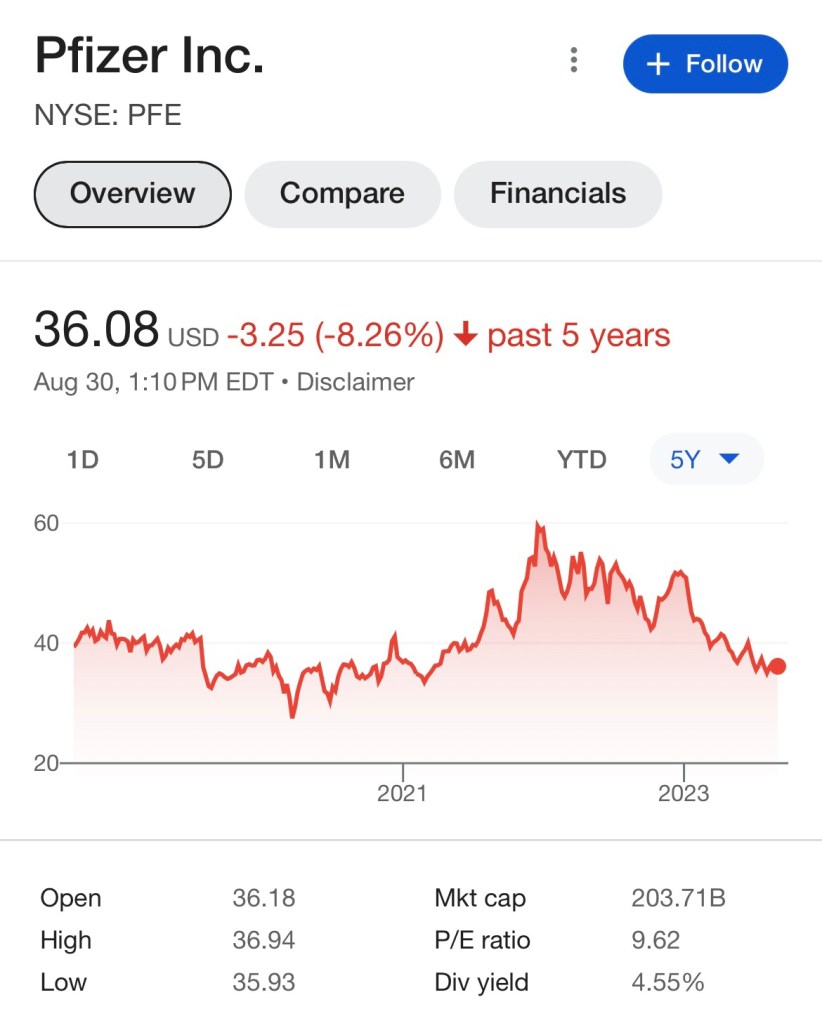Viewport: 822px width, 1023px height.
Task: Open the Compare tab
Action: (x=342, y=193)
